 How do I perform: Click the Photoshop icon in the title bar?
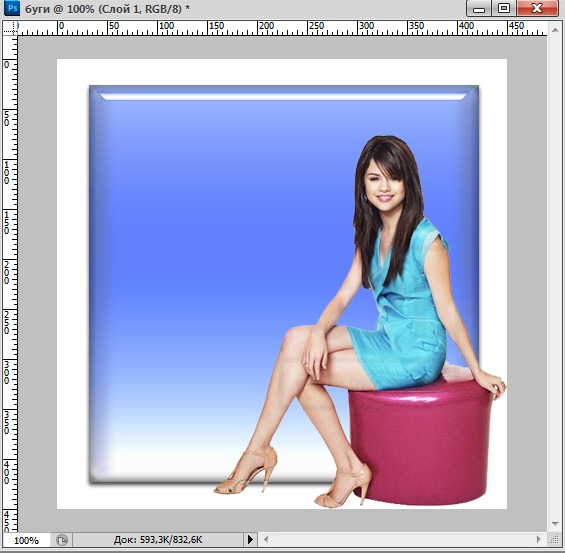[12, 8]
